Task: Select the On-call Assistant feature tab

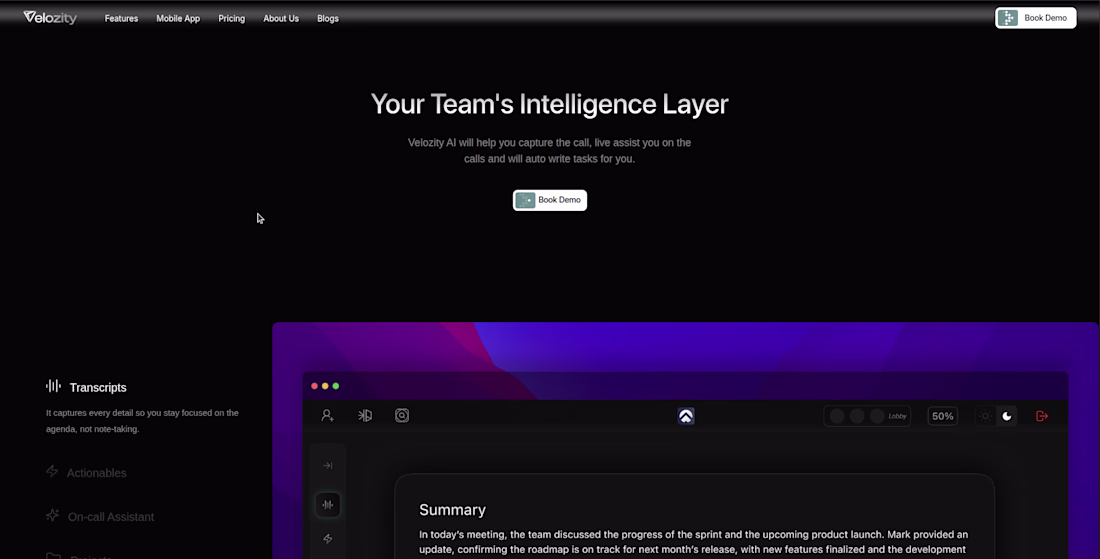Action: (111, 517)
